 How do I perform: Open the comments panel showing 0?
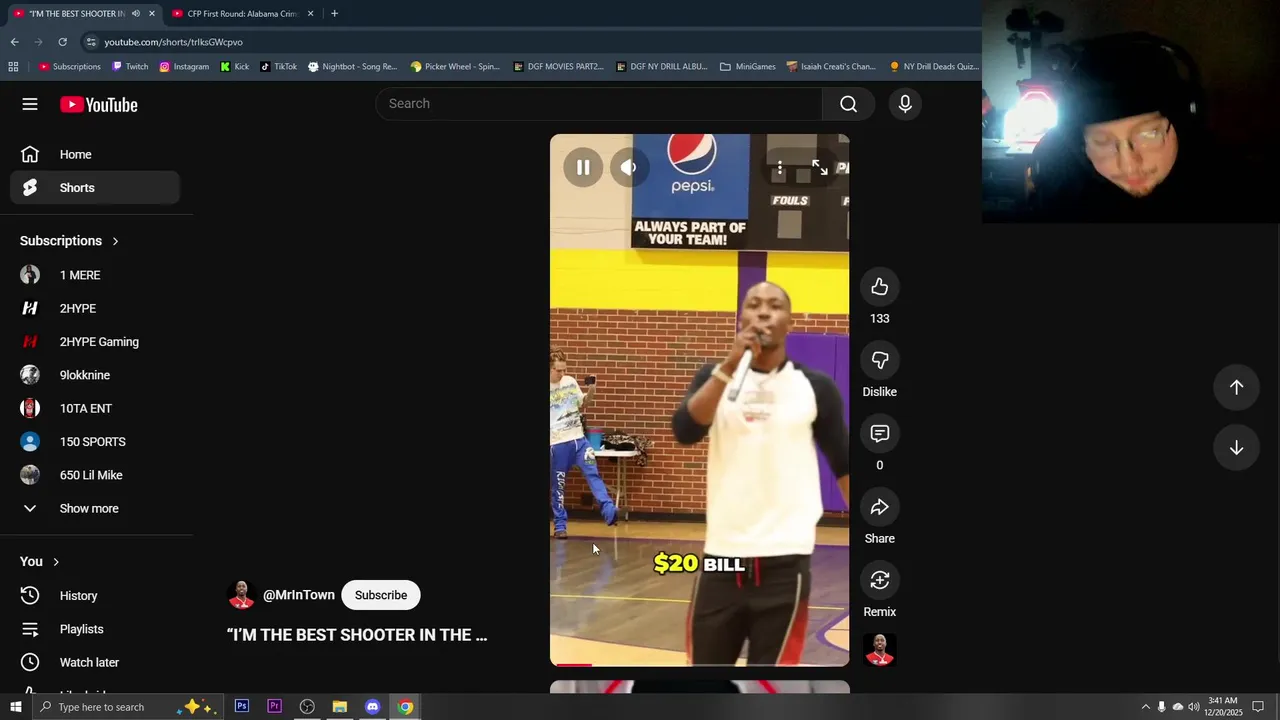[880, 433]
